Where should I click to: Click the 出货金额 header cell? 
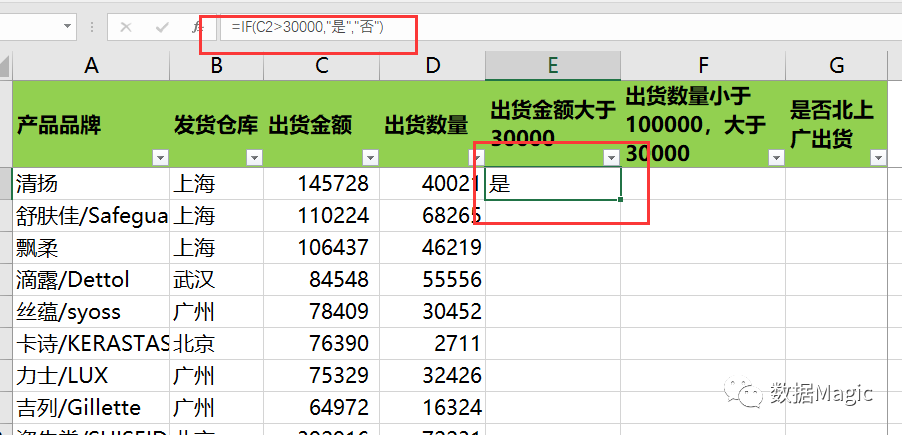(322, 124)
